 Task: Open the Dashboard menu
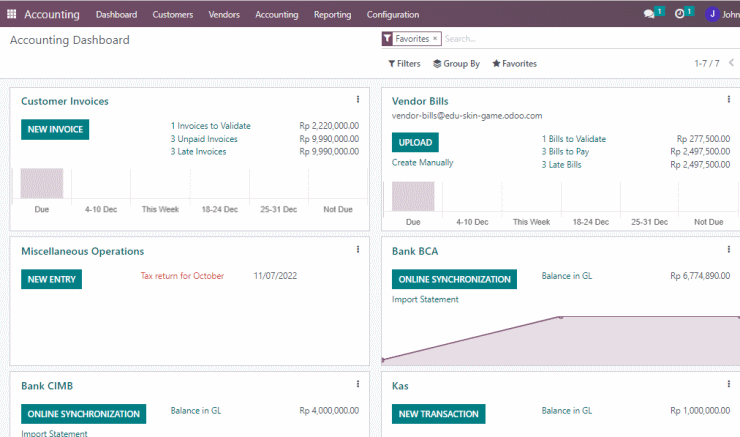tap(117, 15)
